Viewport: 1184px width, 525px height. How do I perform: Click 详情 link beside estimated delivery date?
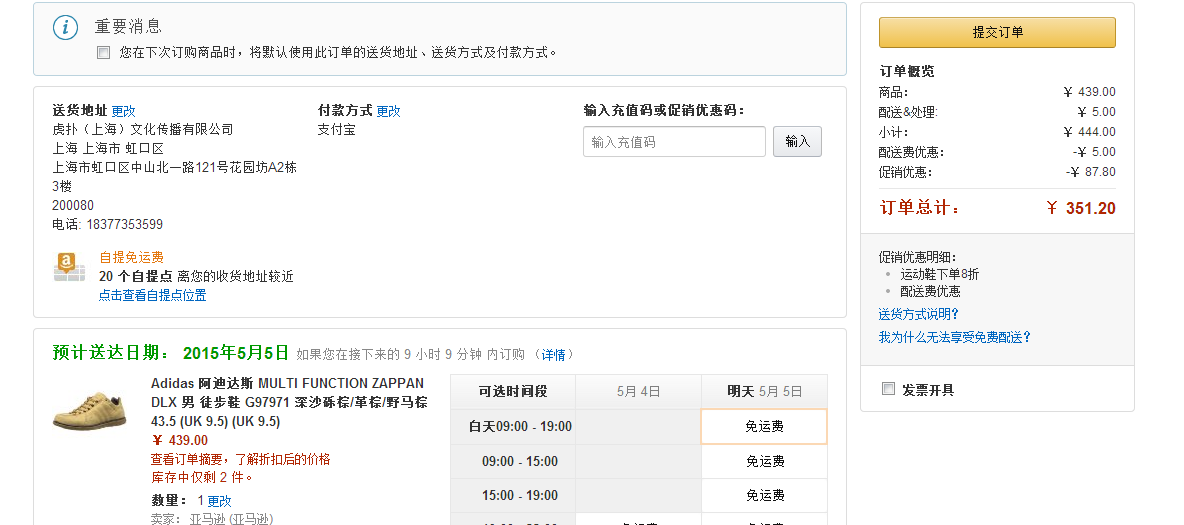point(553,354)
